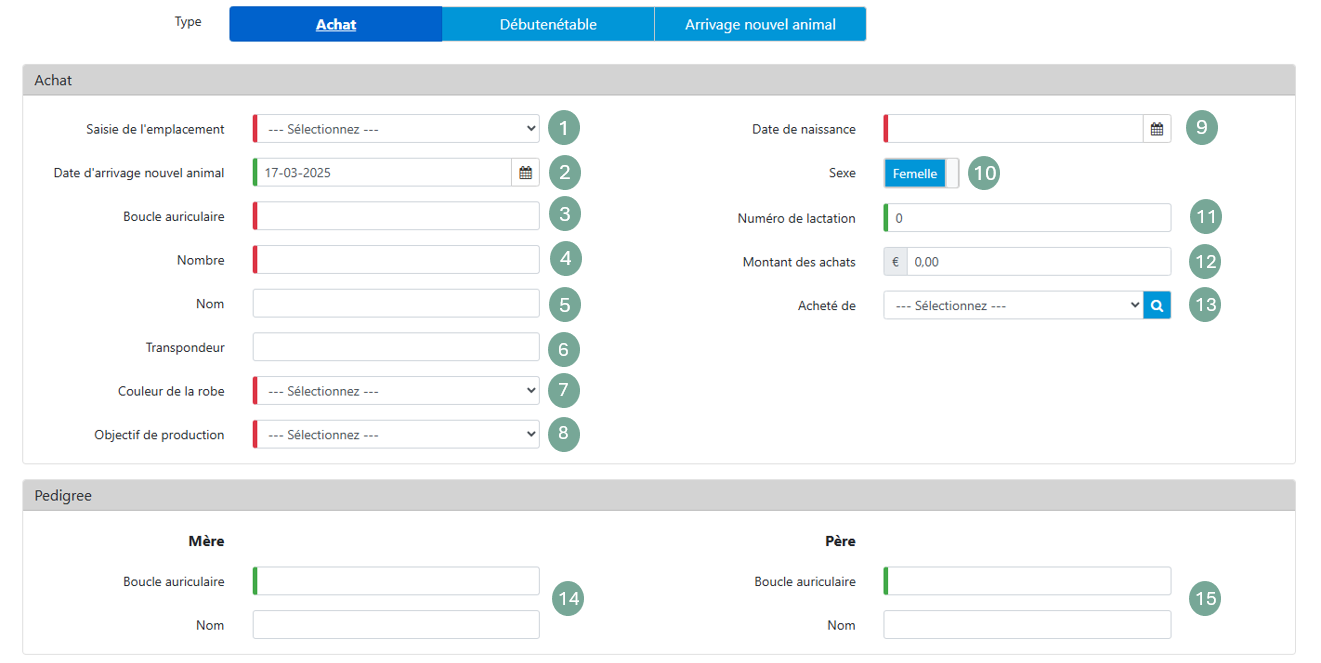This screenshot has height=663, width=1321.
Task: Open the Objectif de production dropdown
Action: tap(396, 435)
